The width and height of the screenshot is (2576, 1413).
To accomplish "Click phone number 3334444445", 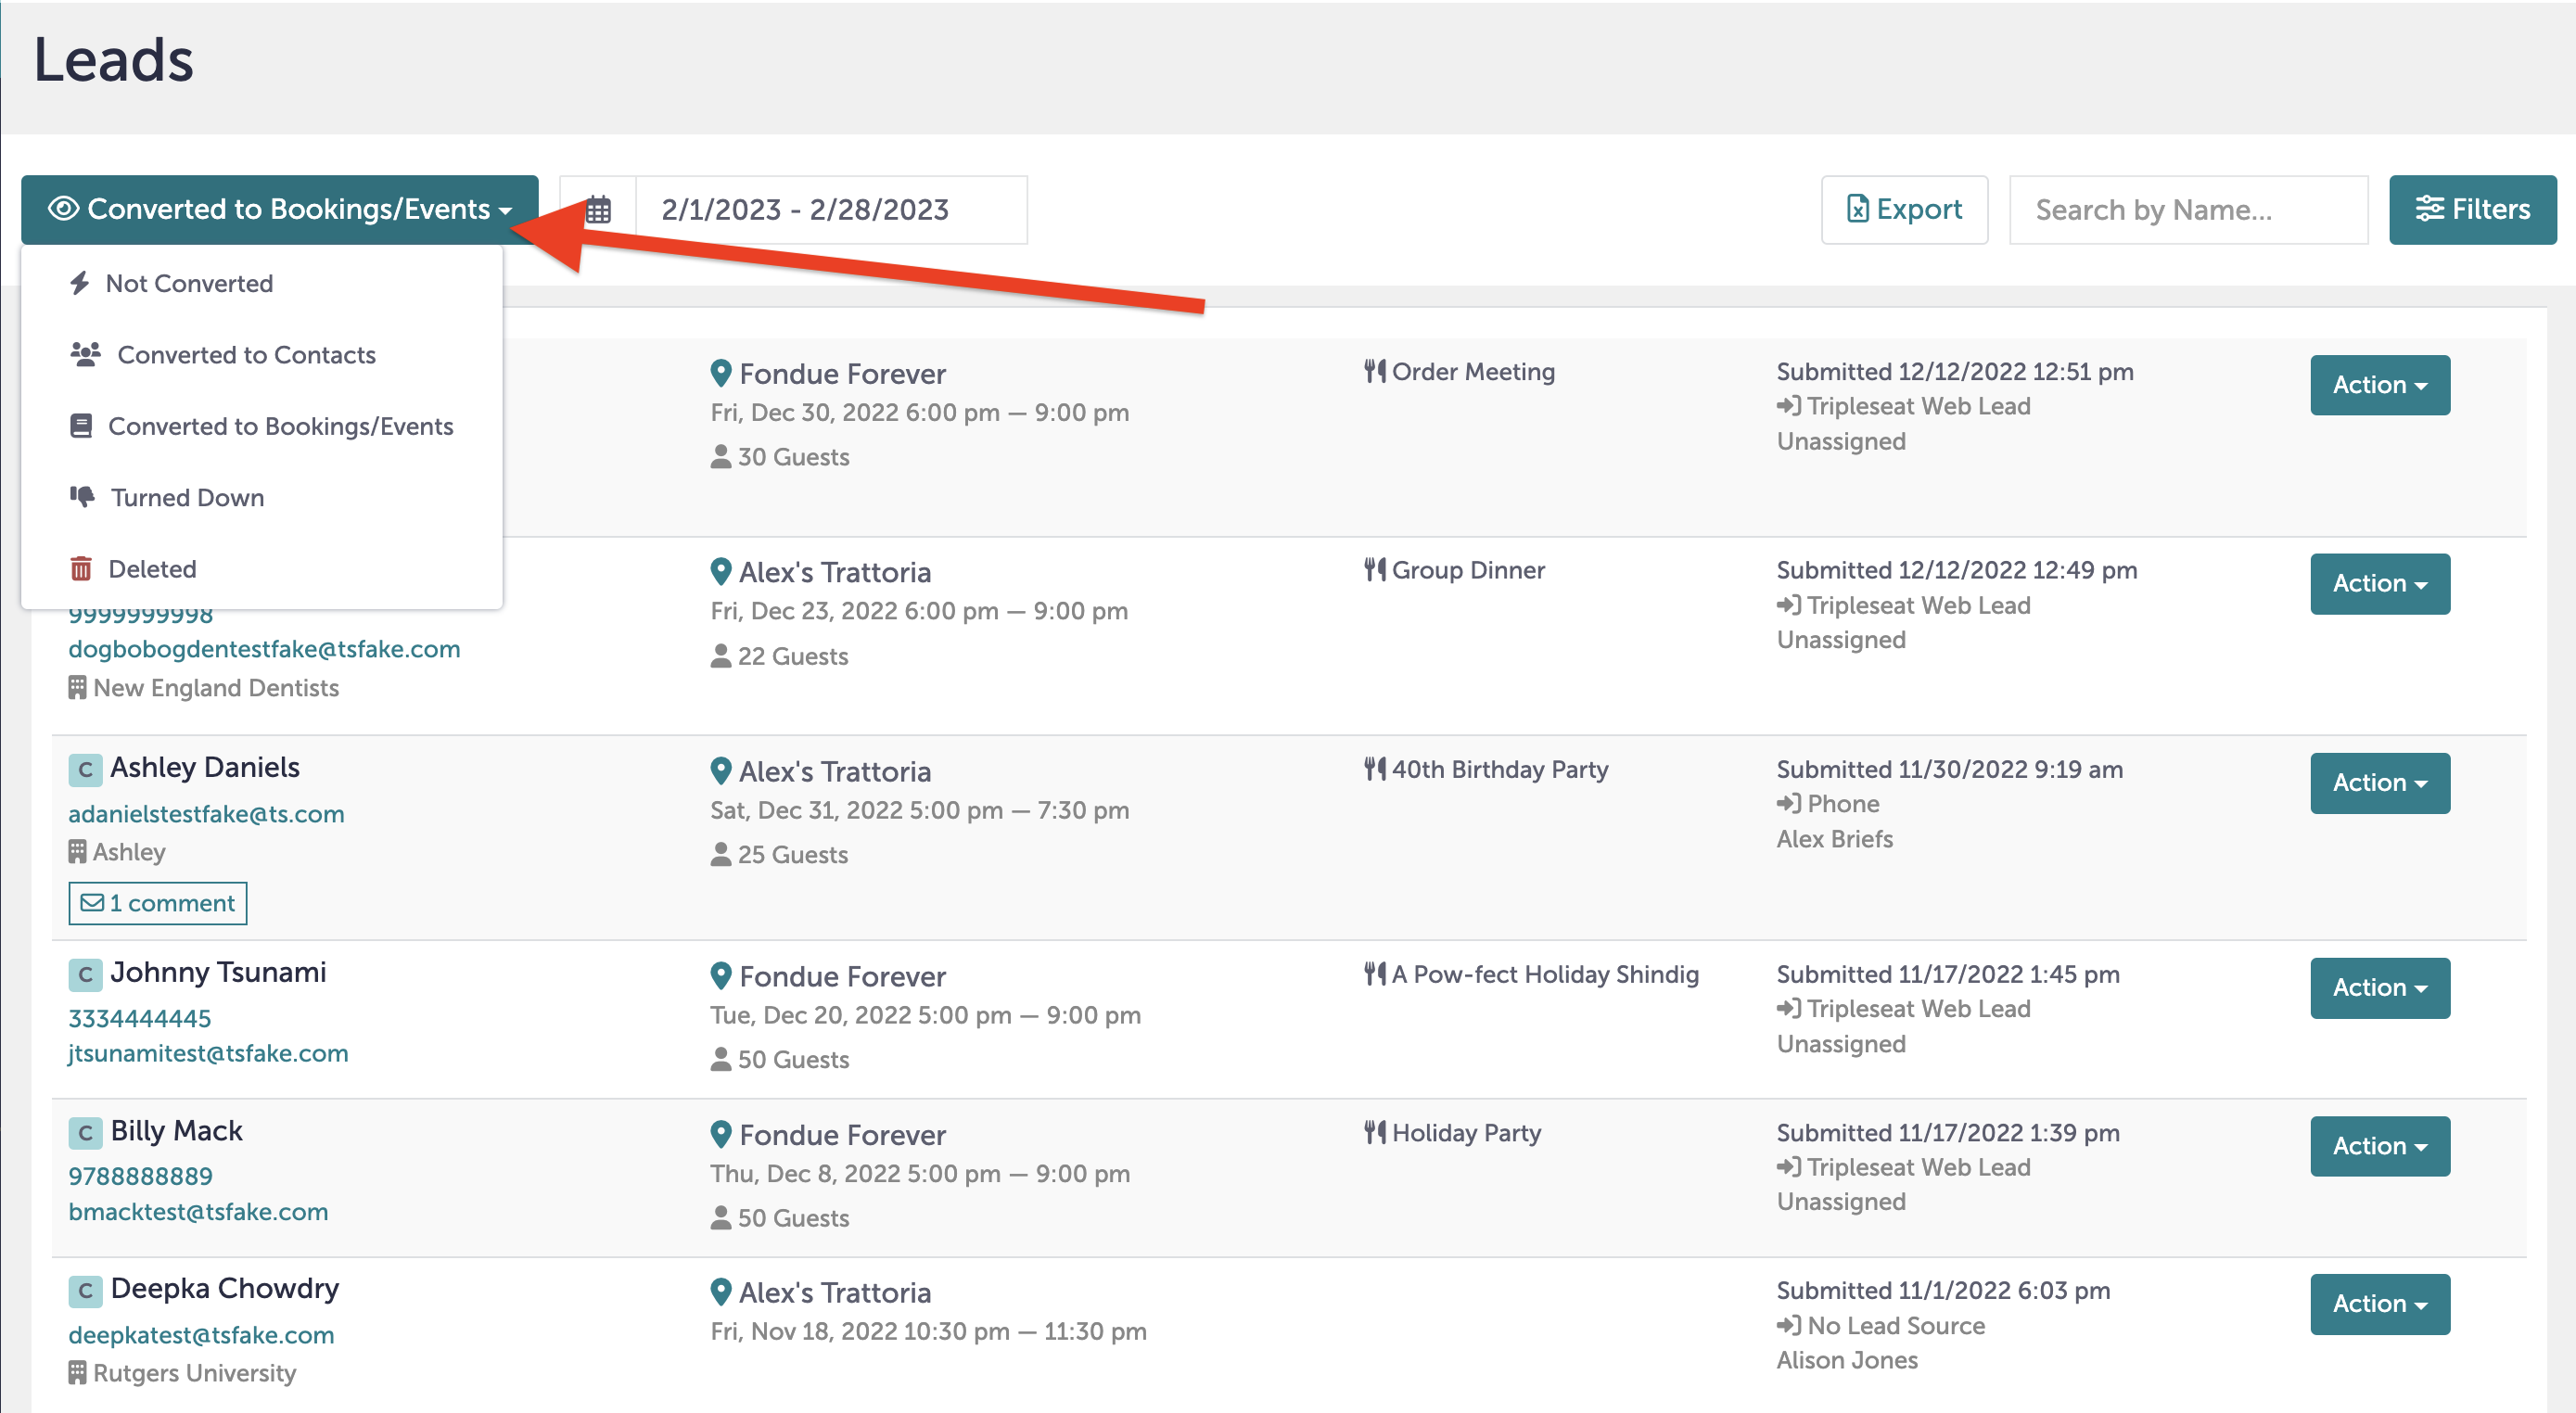I will [140, 1019].
